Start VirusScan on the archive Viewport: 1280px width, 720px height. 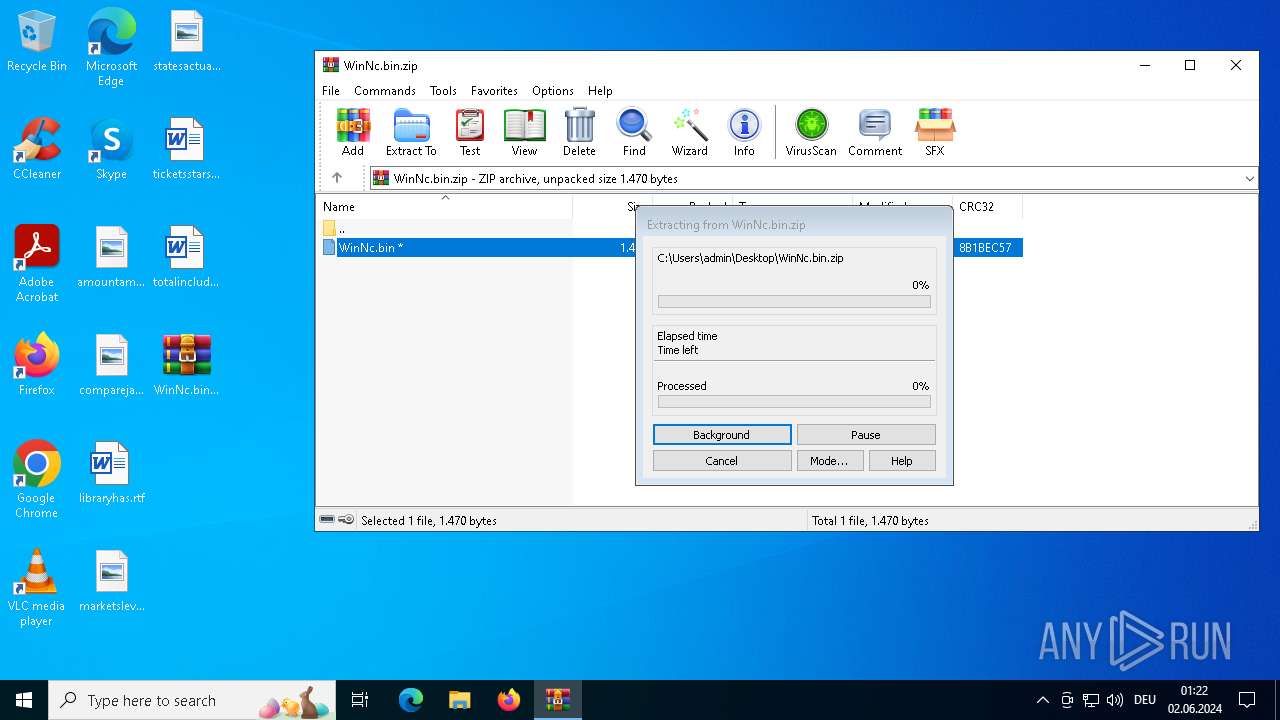(x=811, y=133)
